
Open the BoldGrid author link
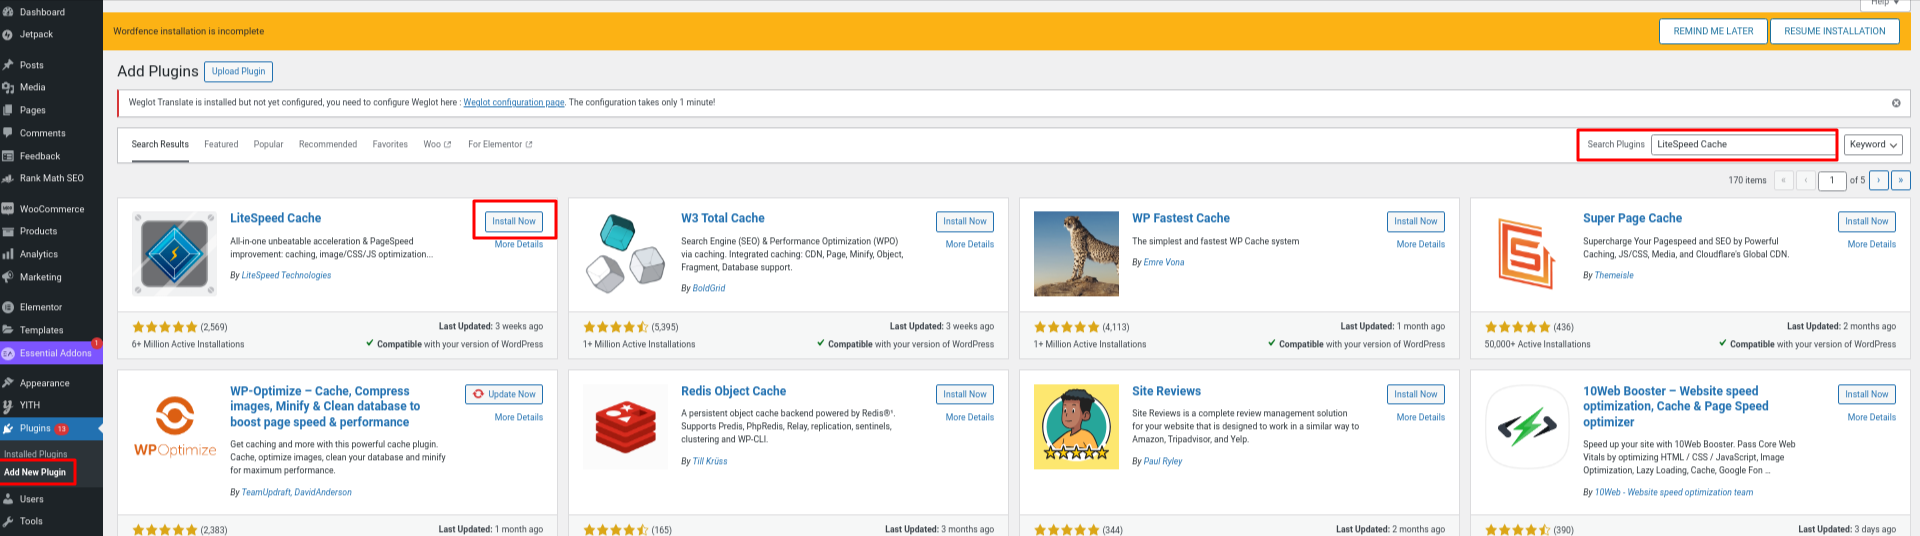coord(709,288)
